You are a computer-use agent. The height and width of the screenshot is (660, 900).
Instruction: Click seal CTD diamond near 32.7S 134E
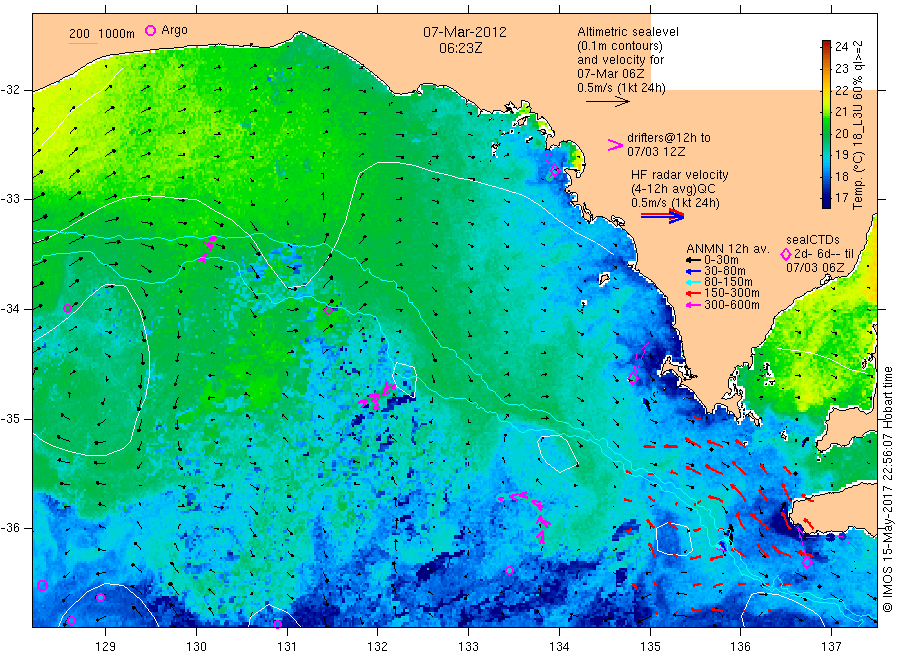coord(554,170)
